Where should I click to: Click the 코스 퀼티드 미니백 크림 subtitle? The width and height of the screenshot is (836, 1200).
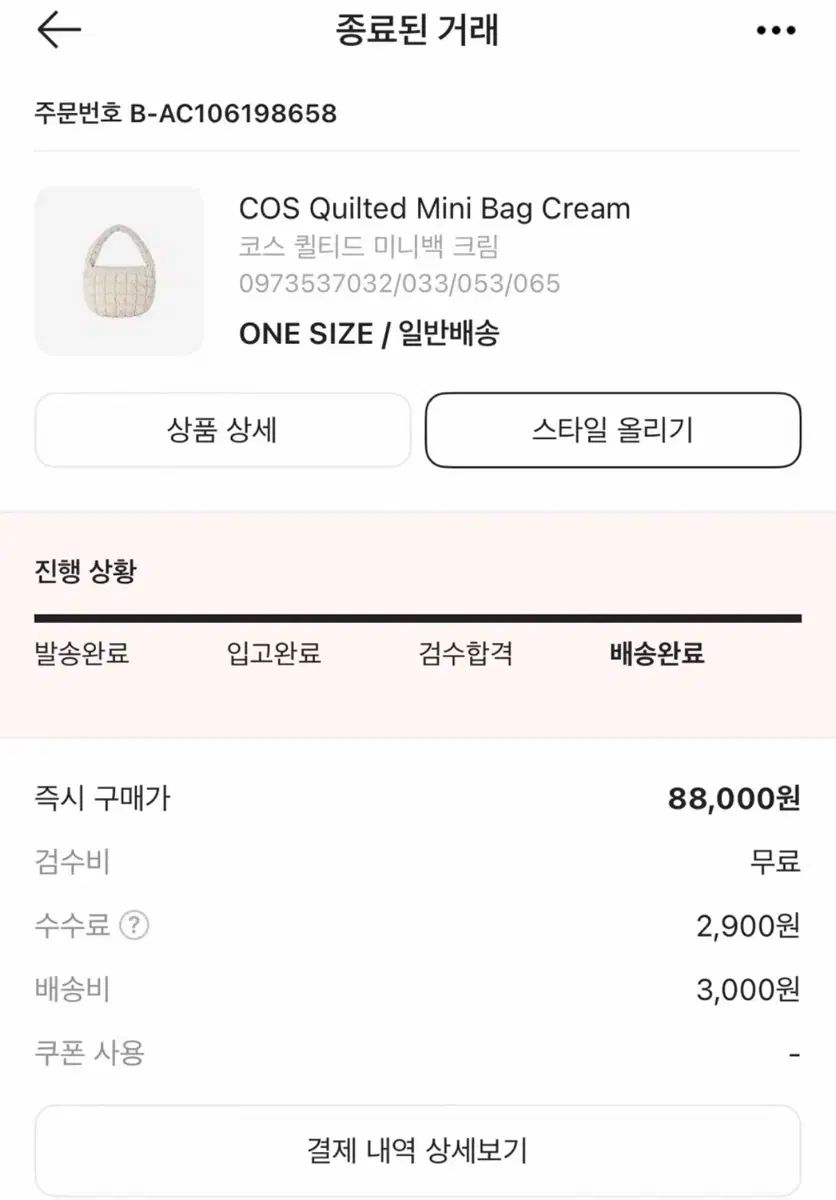[368, 246]
